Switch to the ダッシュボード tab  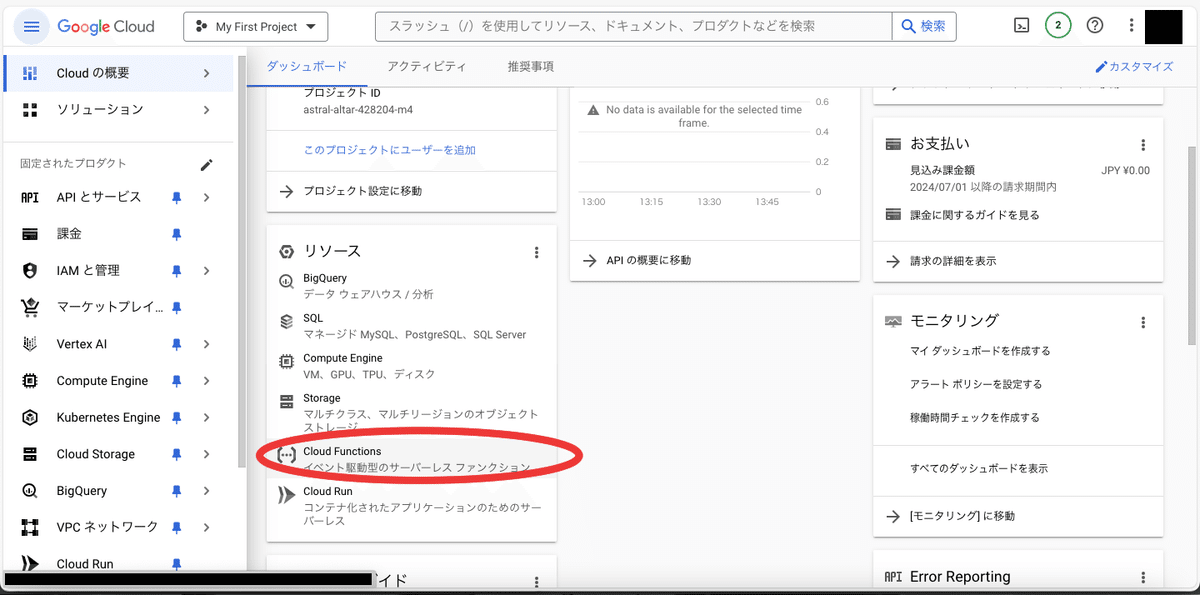[306, 66]
